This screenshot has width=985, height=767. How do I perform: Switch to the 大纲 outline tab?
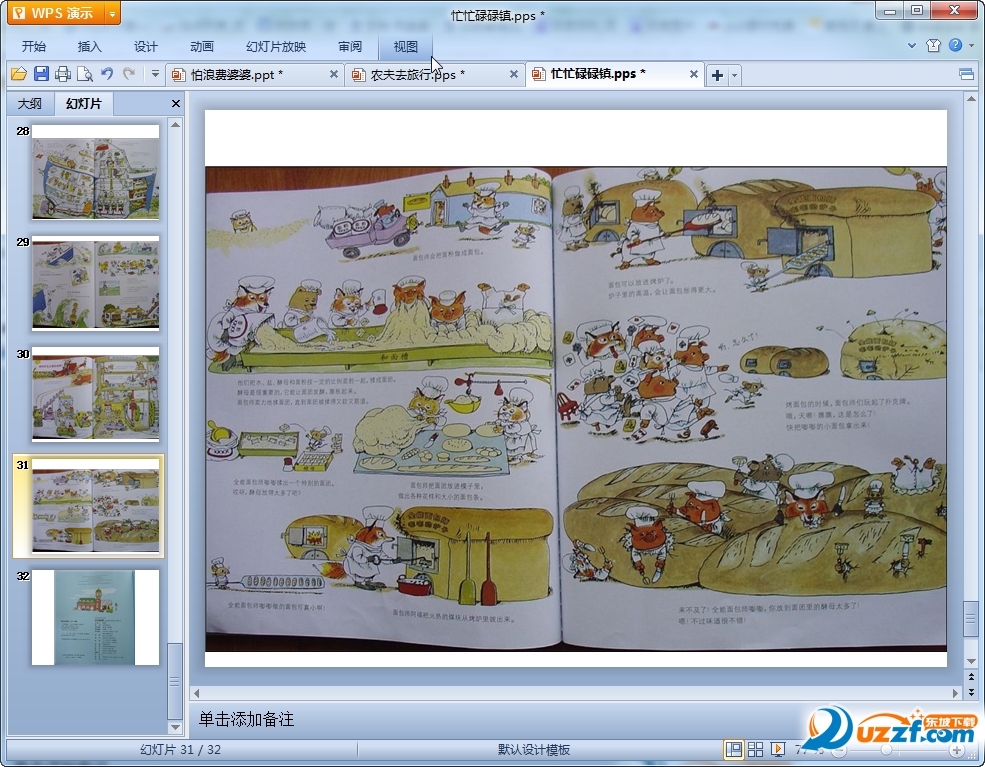click(x=30, y=104)
